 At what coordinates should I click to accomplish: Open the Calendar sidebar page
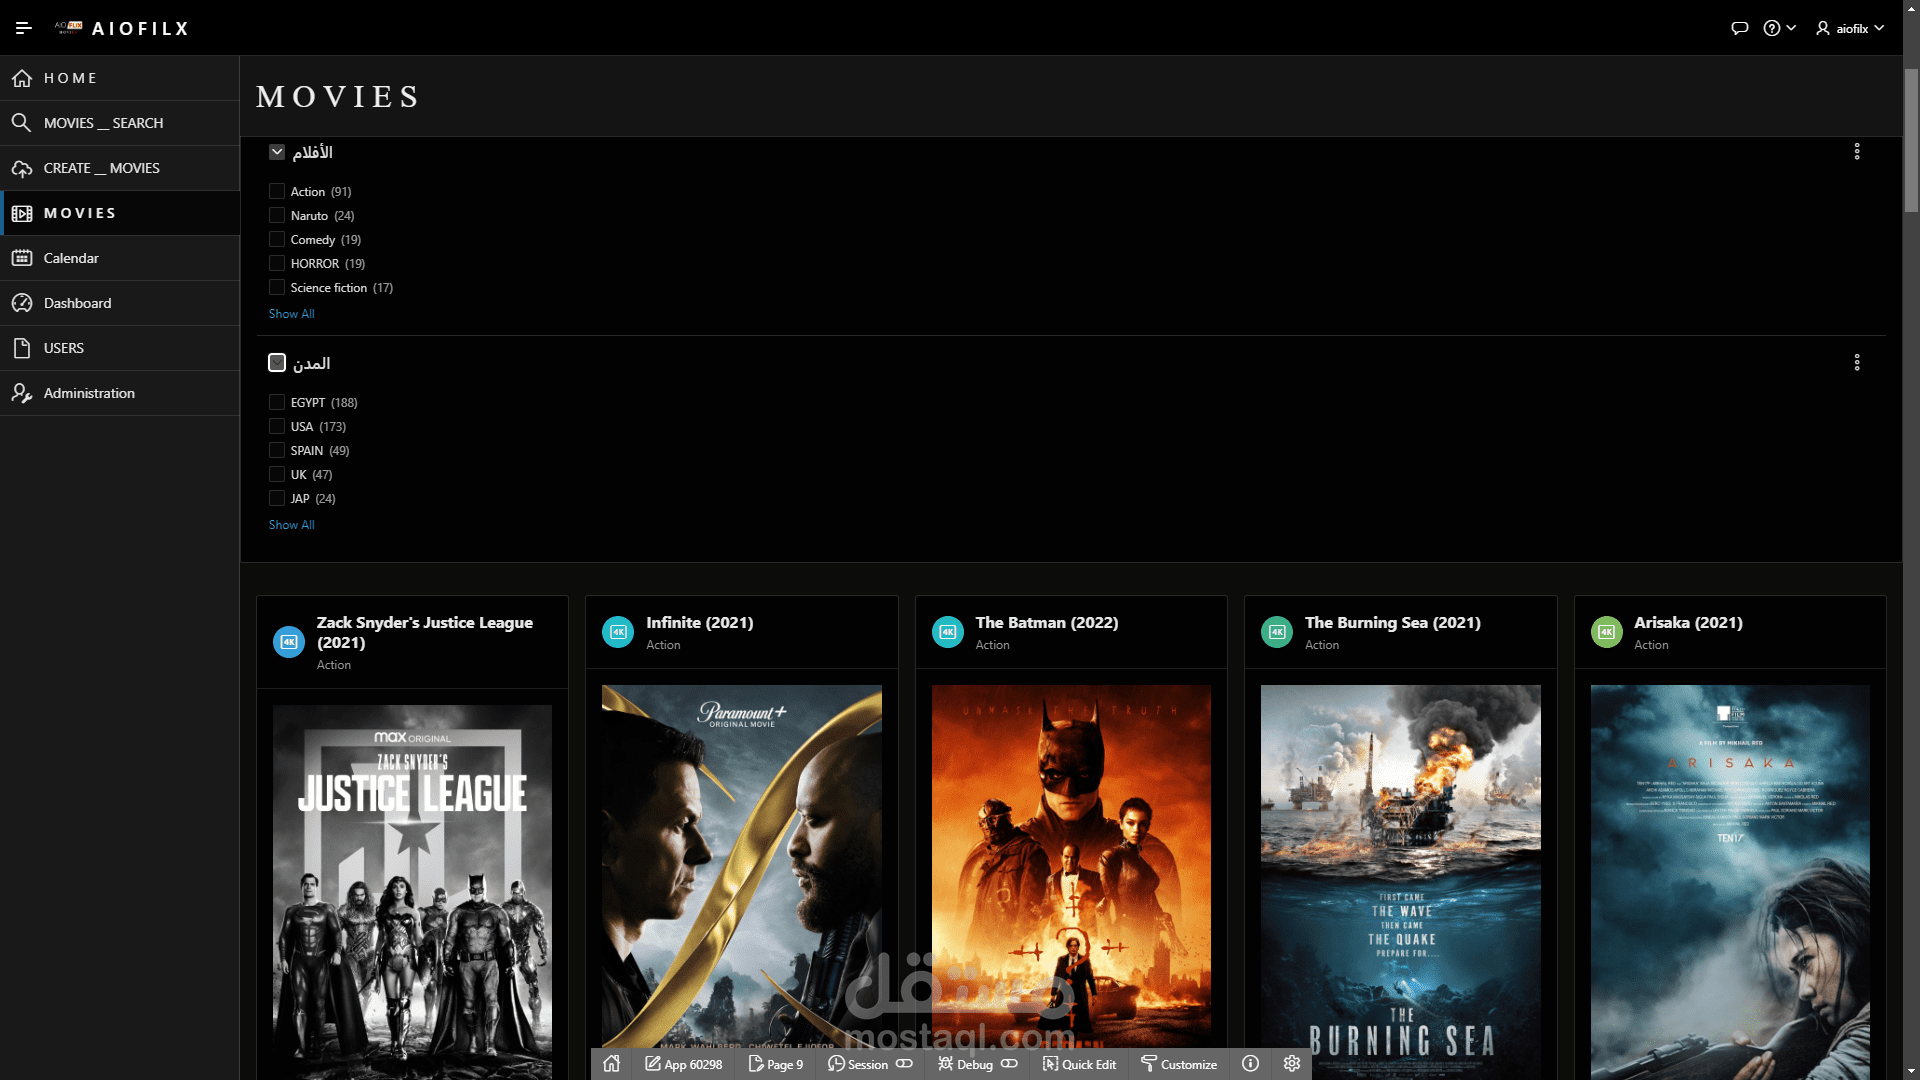coord(71,258)
